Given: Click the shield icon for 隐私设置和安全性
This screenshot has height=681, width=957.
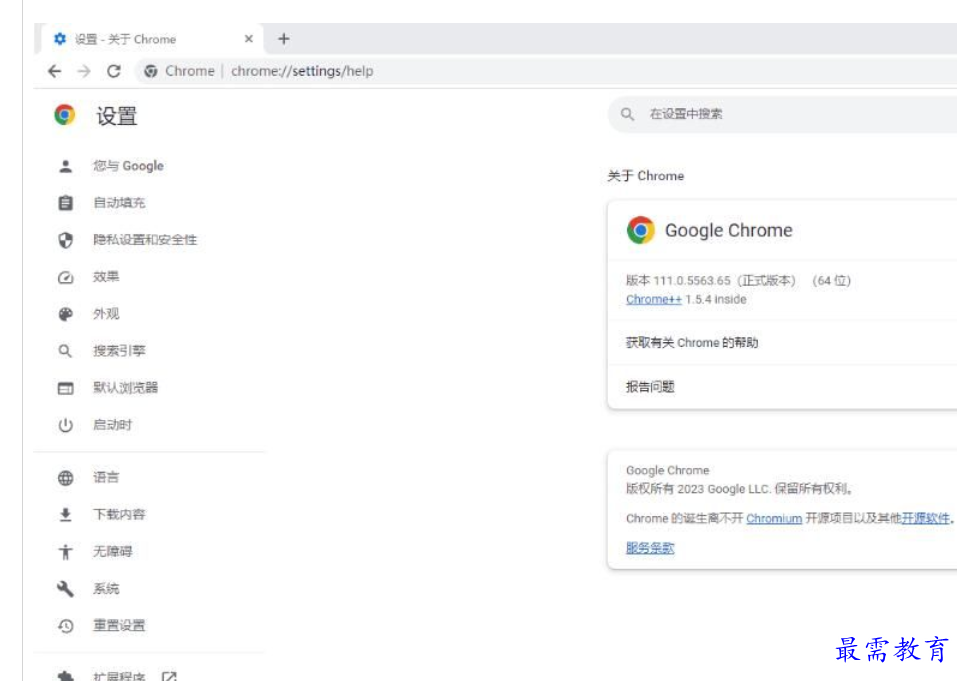Looking at the screenshot, I should click(x=66, y=240).
